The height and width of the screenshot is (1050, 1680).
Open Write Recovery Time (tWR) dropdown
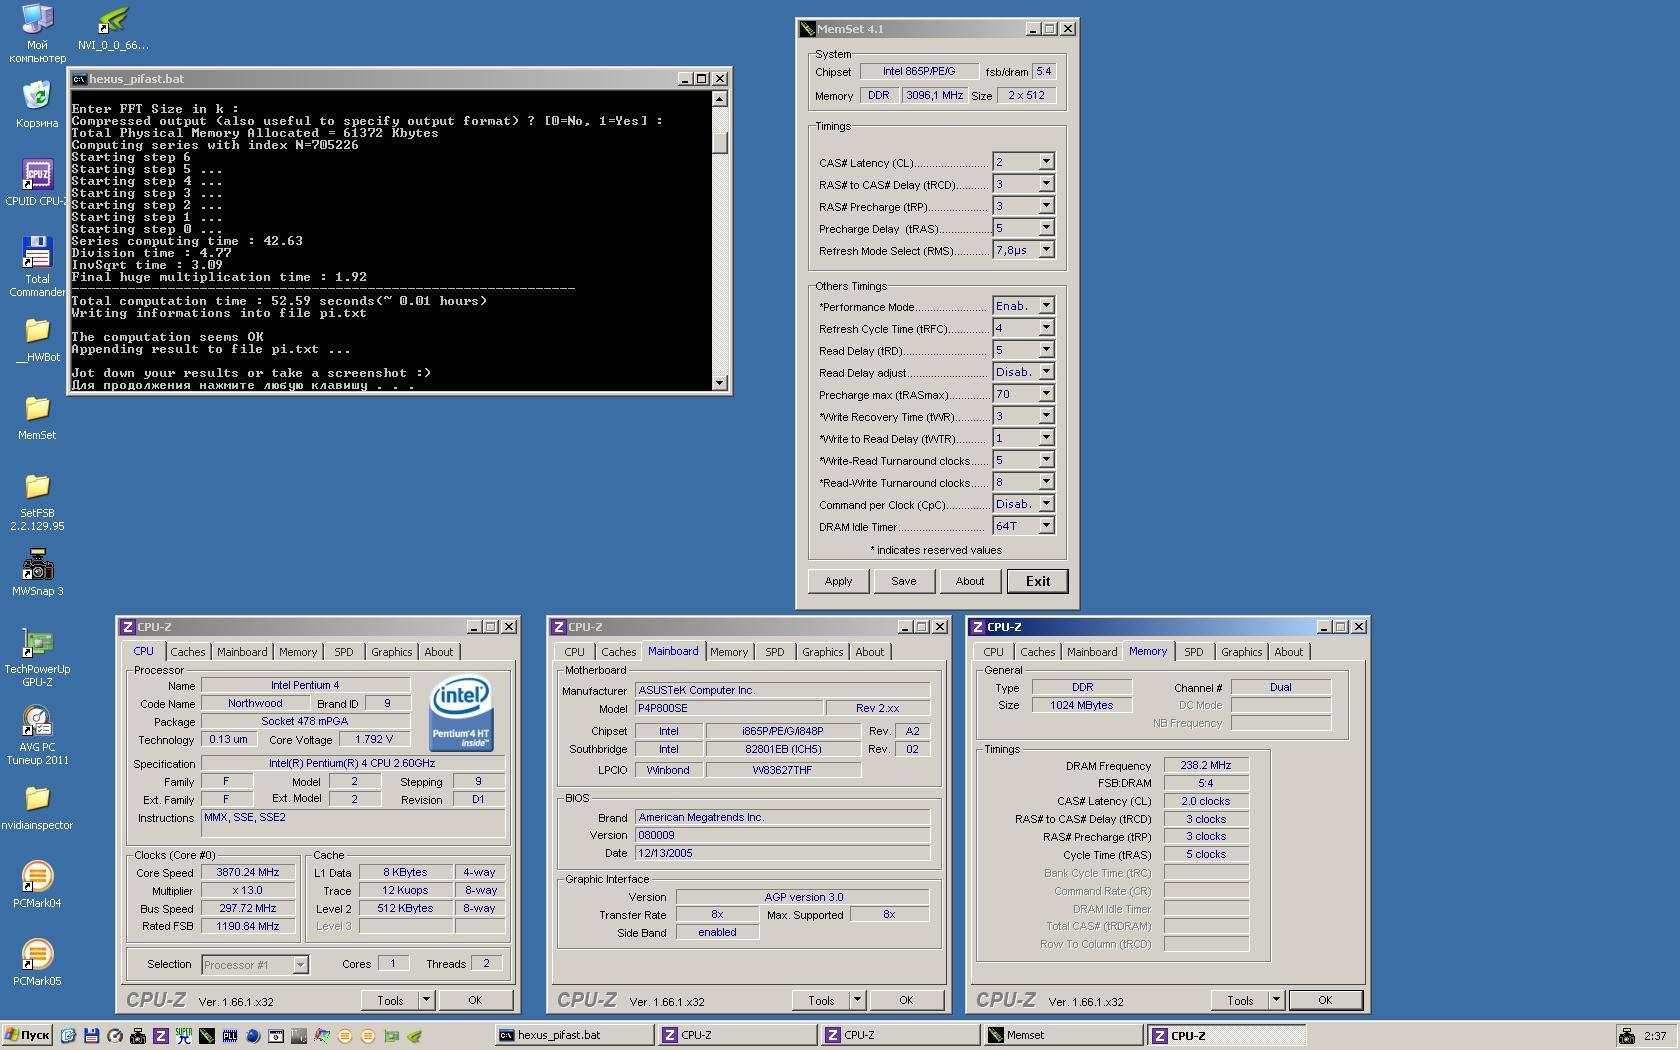[x=1046, y=416]
